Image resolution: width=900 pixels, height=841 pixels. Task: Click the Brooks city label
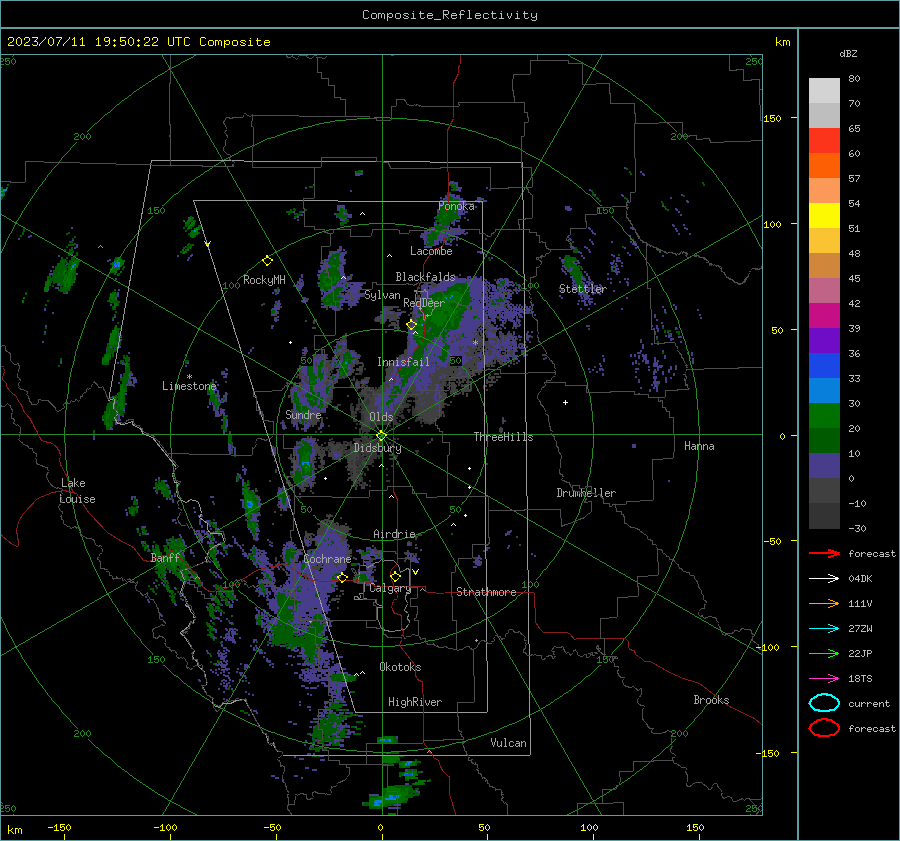point(711,700)
